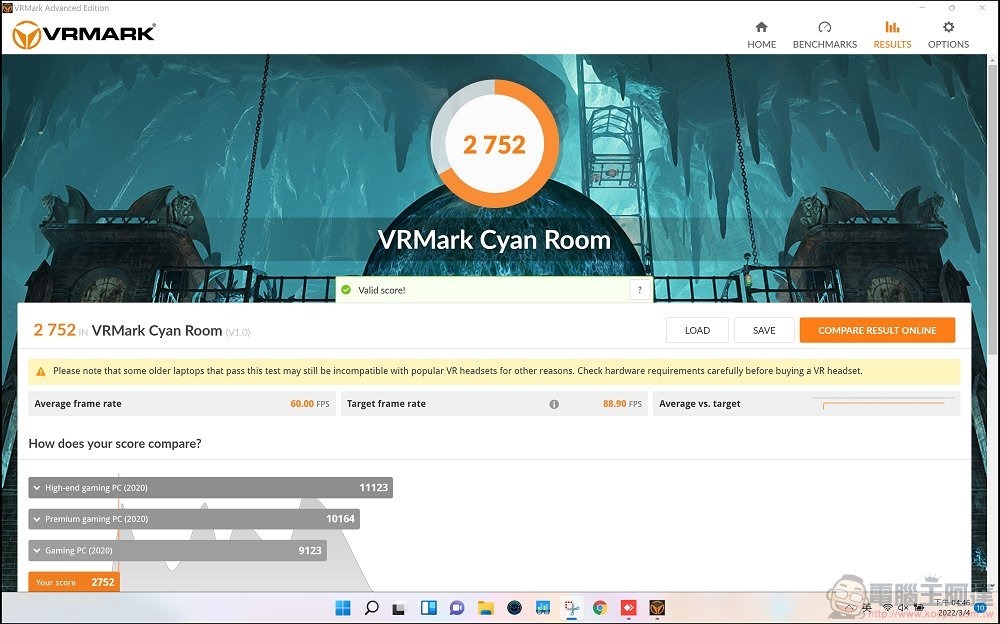Click the VRMark icon in the taskbar
1000x624 pixels.
click(x=657, y=607)
